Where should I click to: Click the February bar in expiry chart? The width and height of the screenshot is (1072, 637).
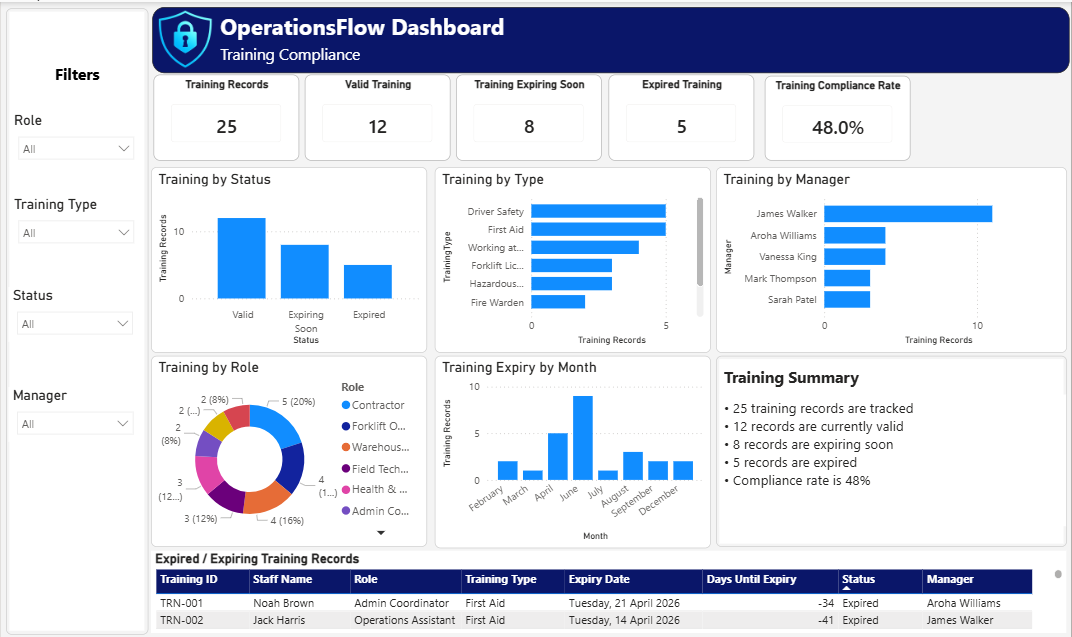tap(507, 470)
